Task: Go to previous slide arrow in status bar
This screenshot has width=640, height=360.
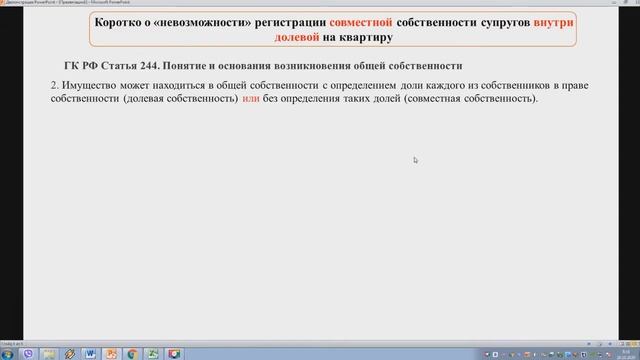Action: tap(589, 344)
